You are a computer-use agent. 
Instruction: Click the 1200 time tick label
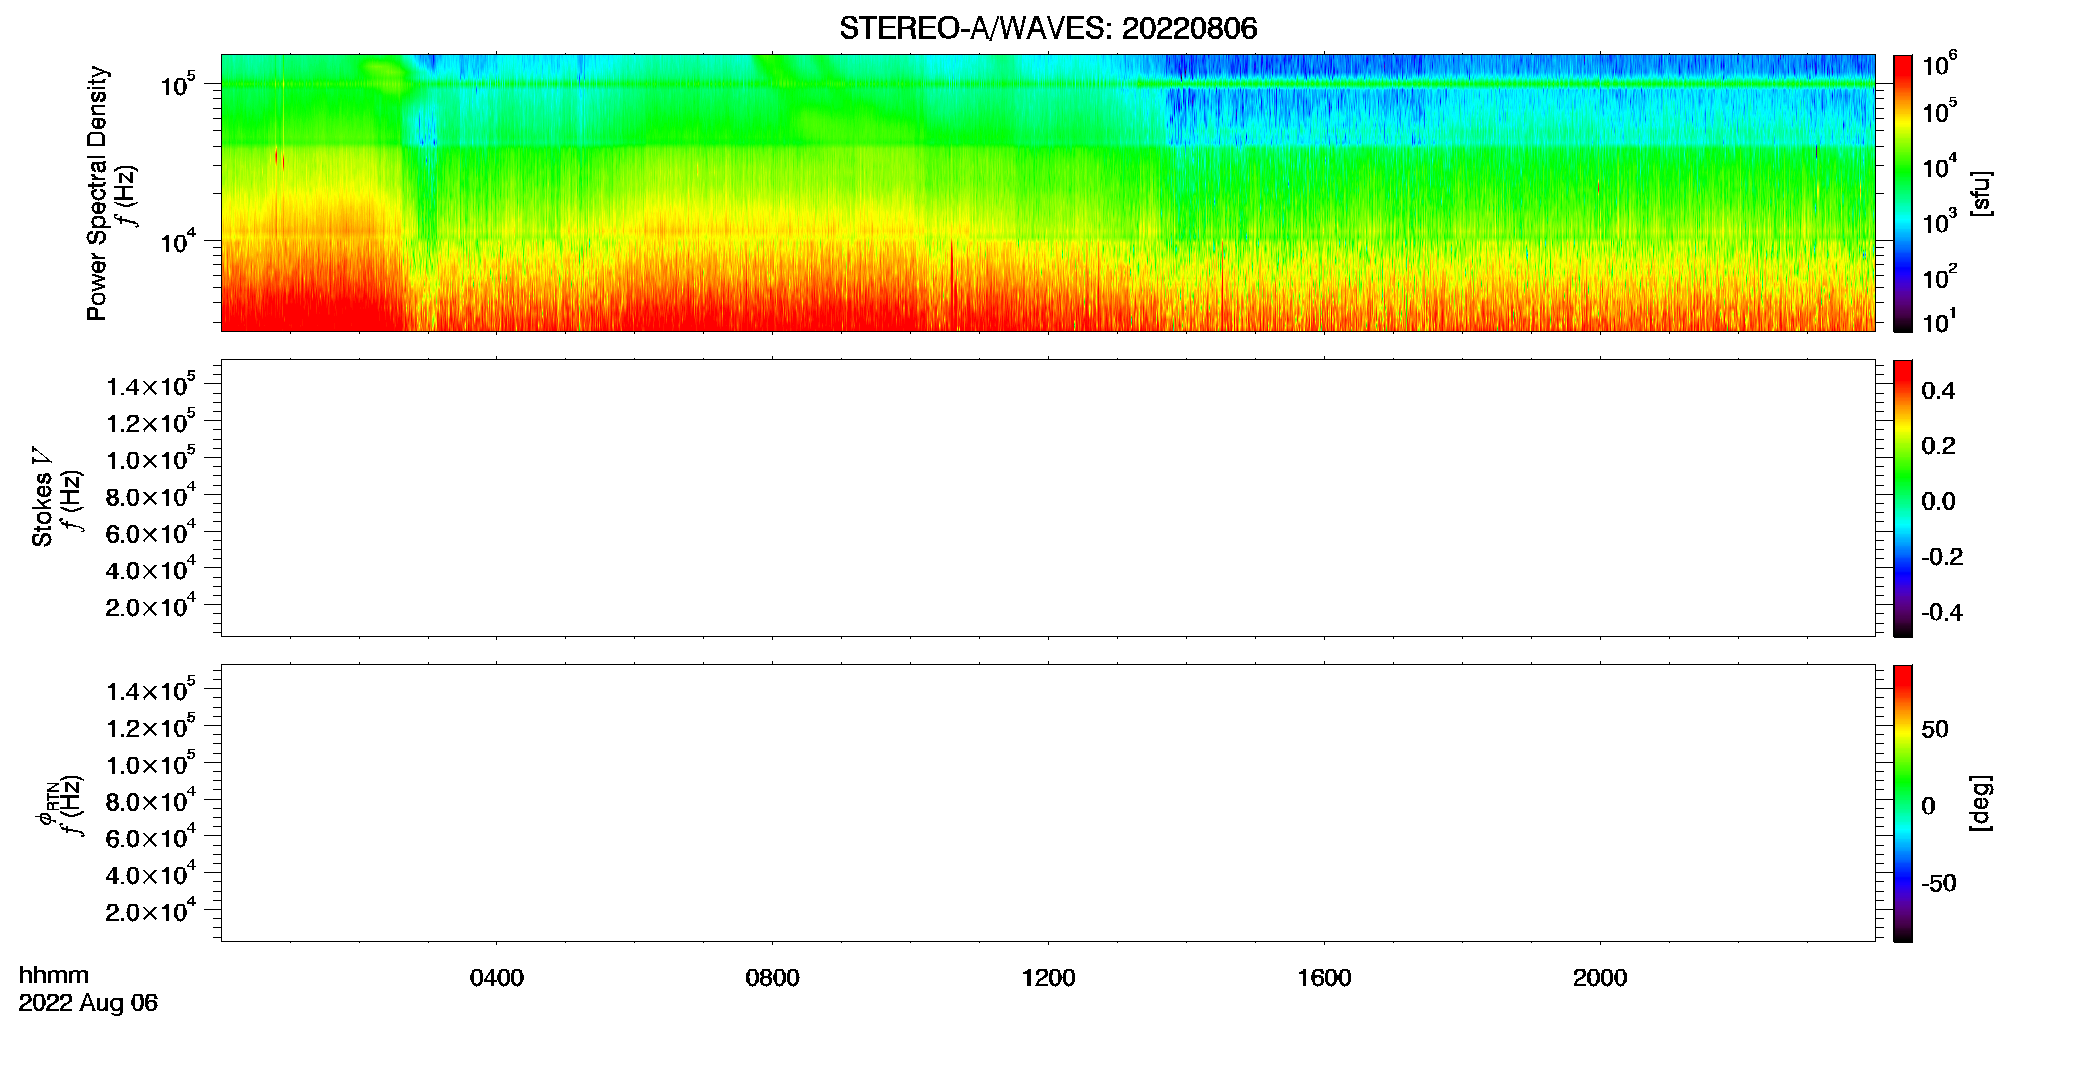point(1048,978)
